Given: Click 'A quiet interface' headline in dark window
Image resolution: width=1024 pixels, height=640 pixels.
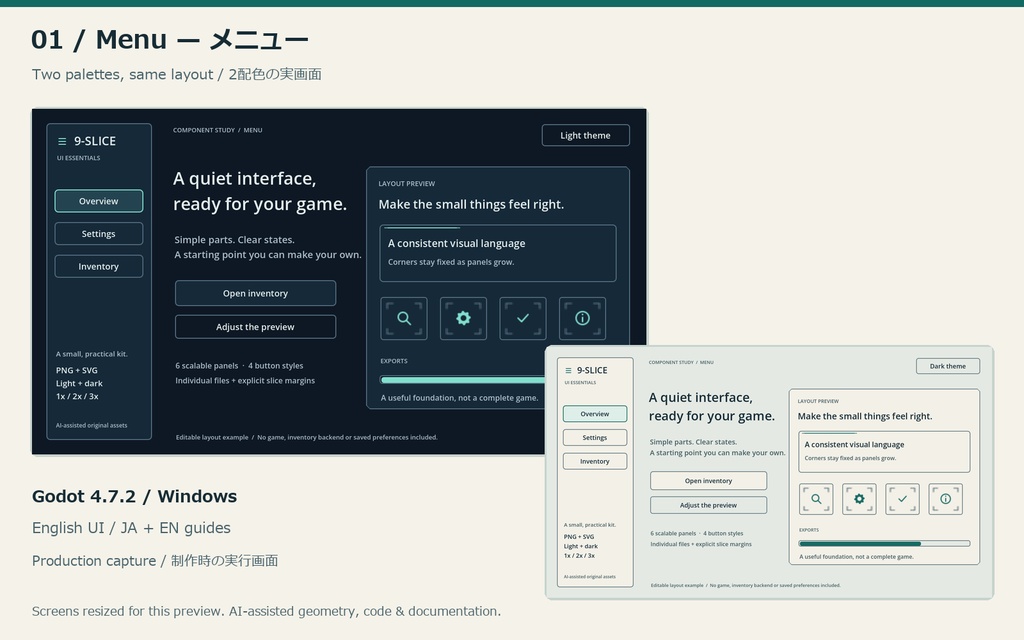Looking at the screenshot, I should [260, 191].
